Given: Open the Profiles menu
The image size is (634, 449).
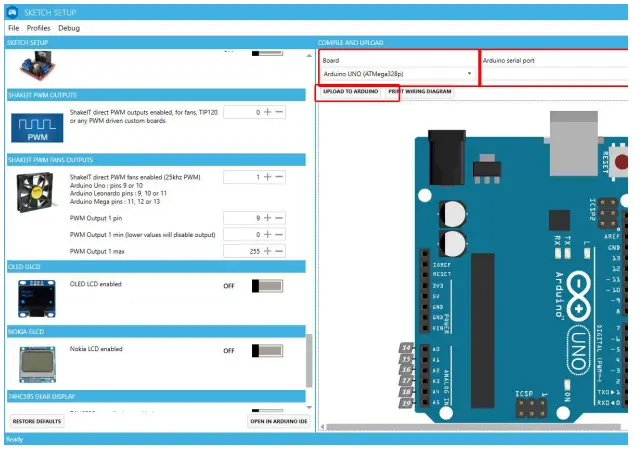Looking at the screenshot, I should tap(38, 28).
